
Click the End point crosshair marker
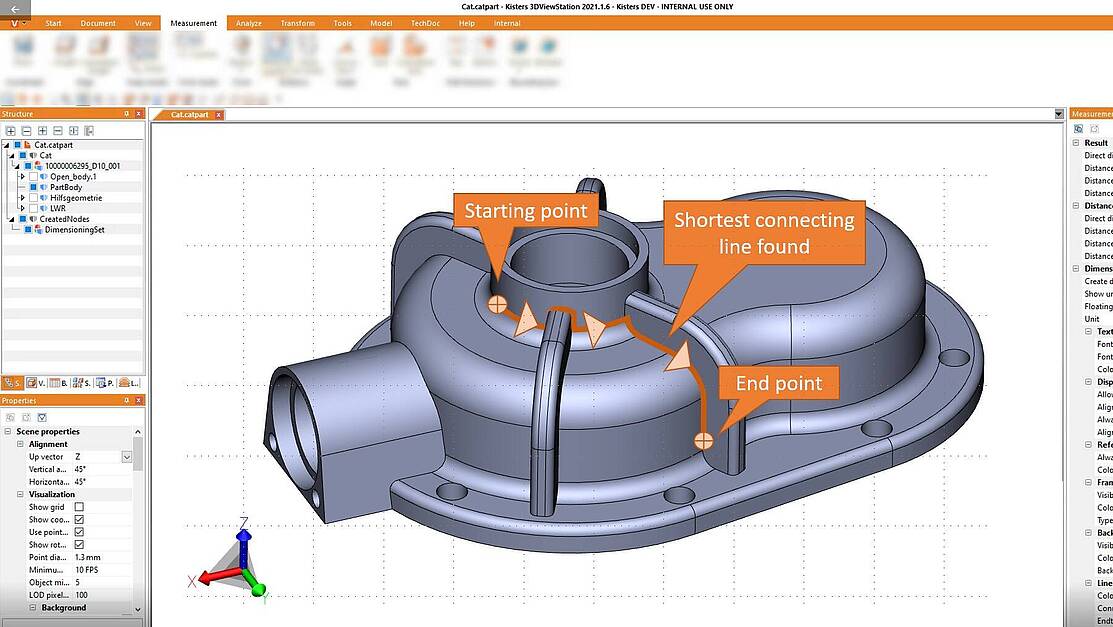[x=704, y=438]
